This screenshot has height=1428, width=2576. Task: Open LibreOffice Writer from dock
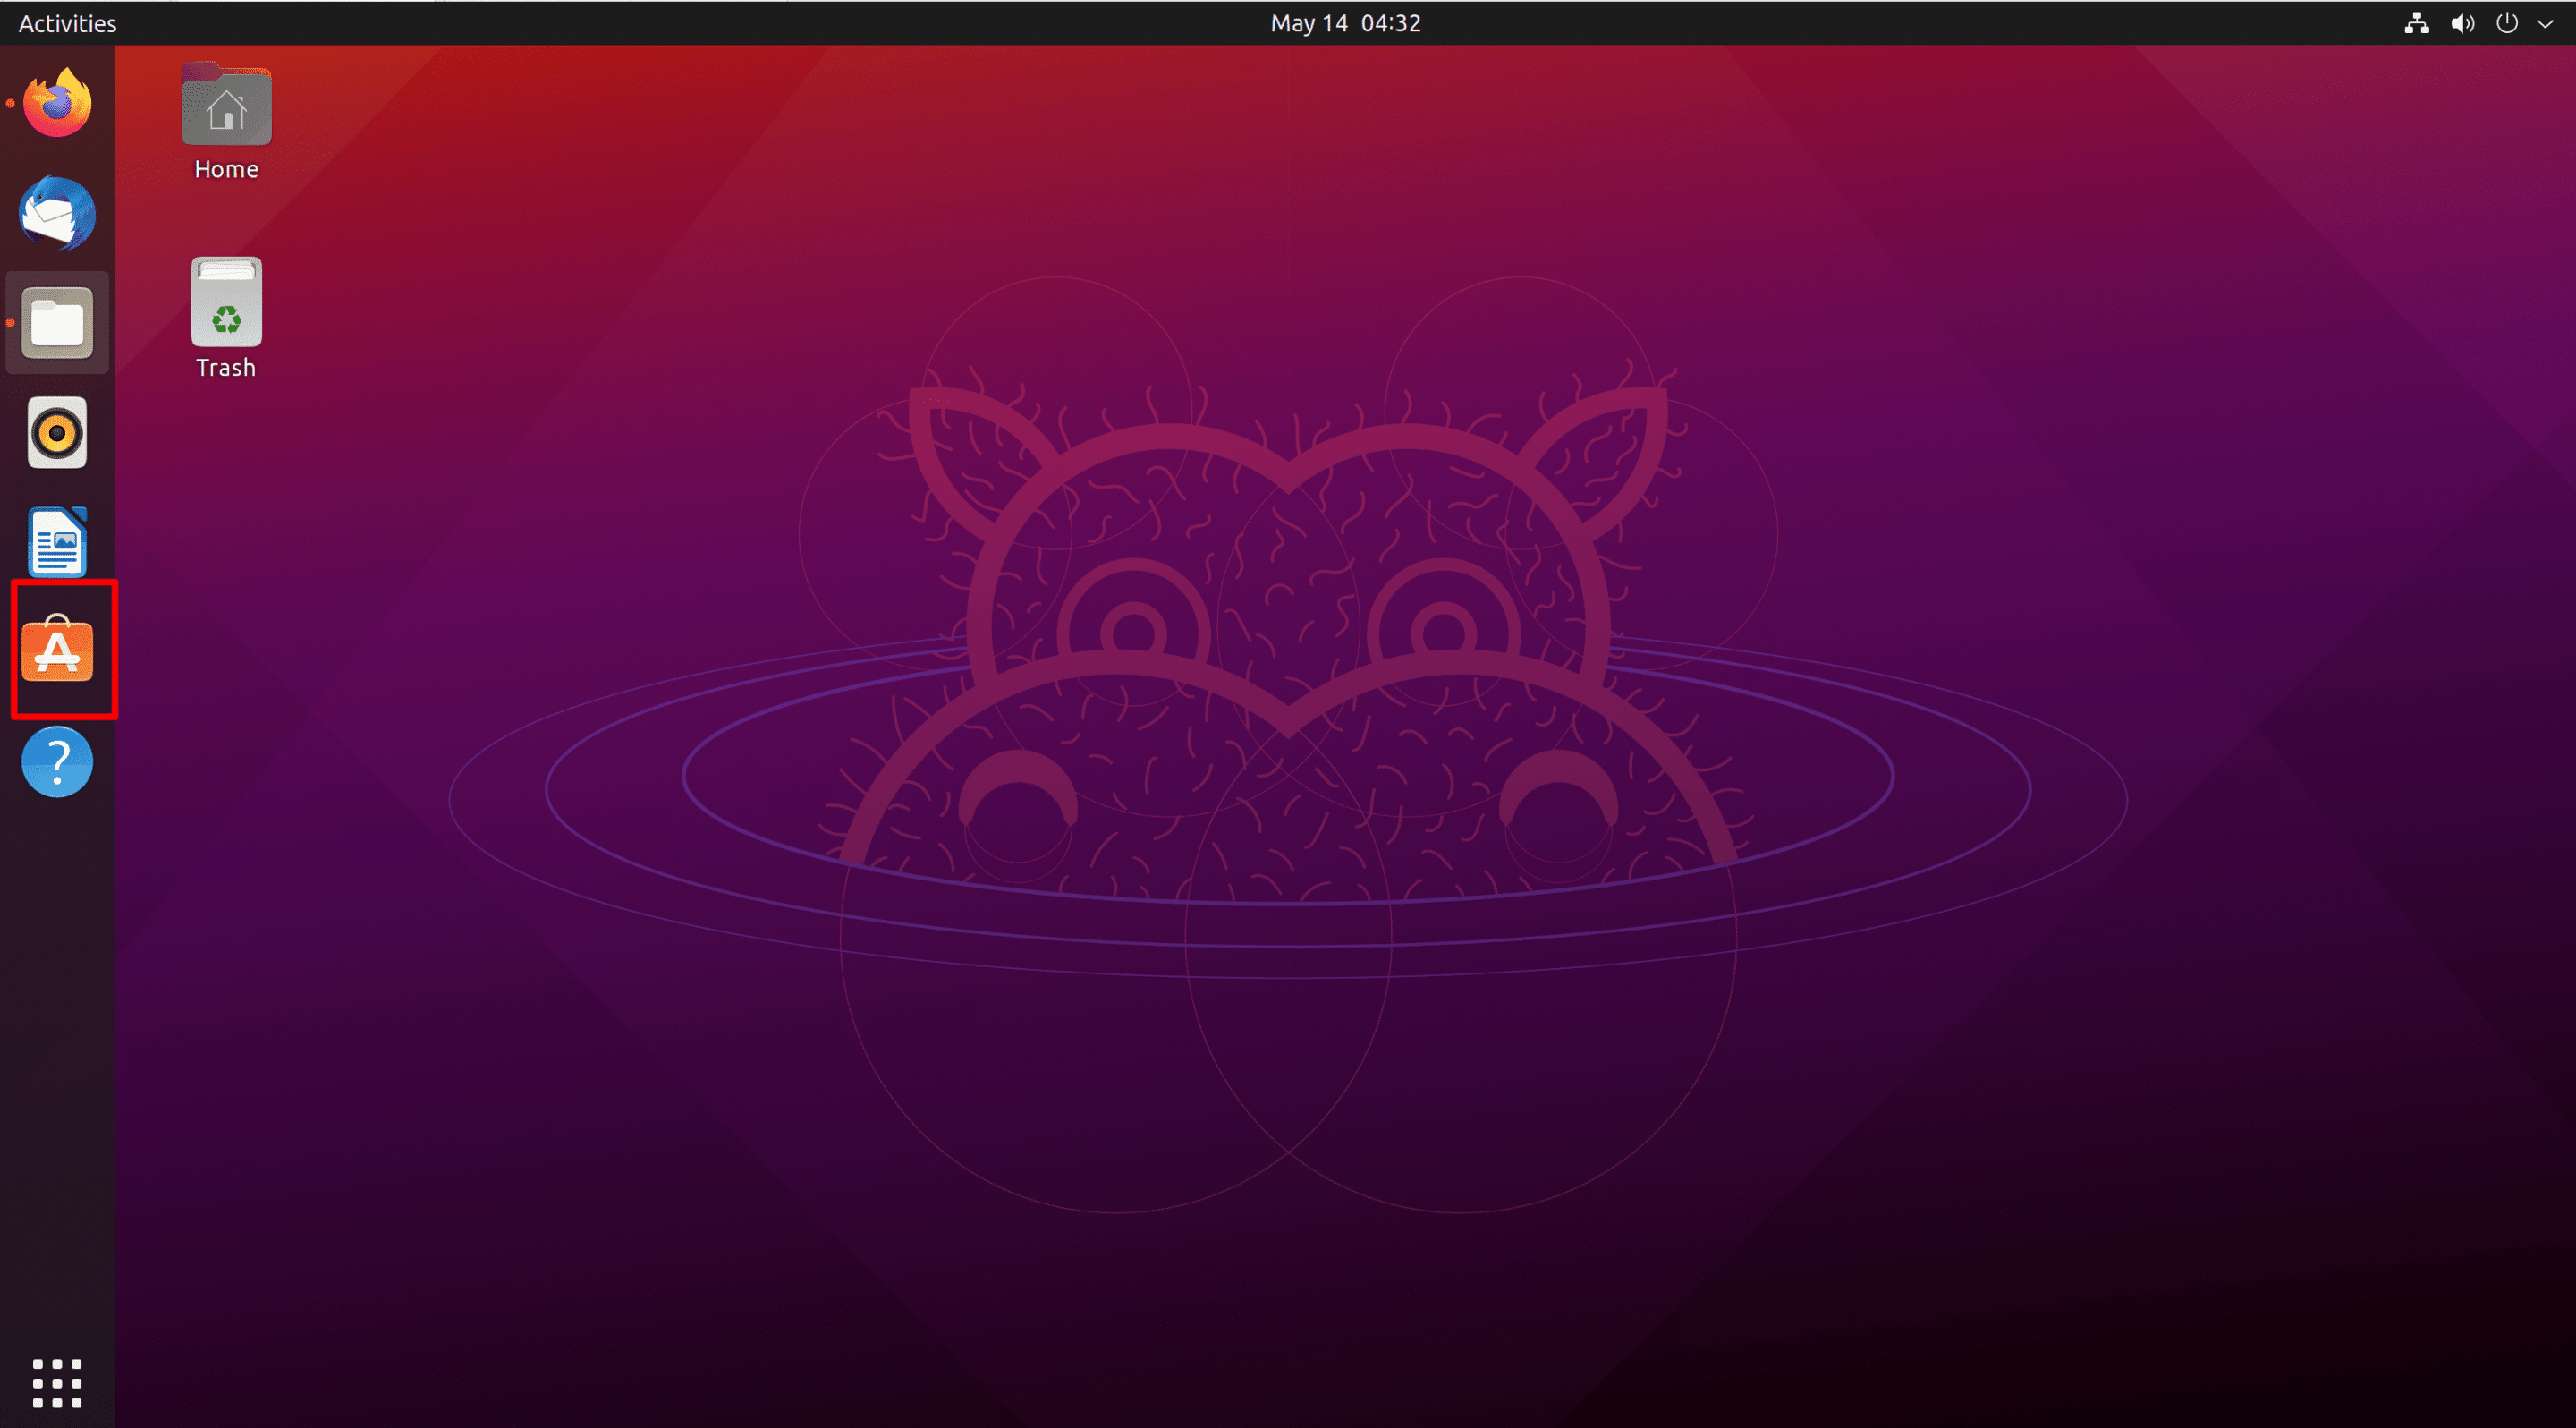pos(57,542)
